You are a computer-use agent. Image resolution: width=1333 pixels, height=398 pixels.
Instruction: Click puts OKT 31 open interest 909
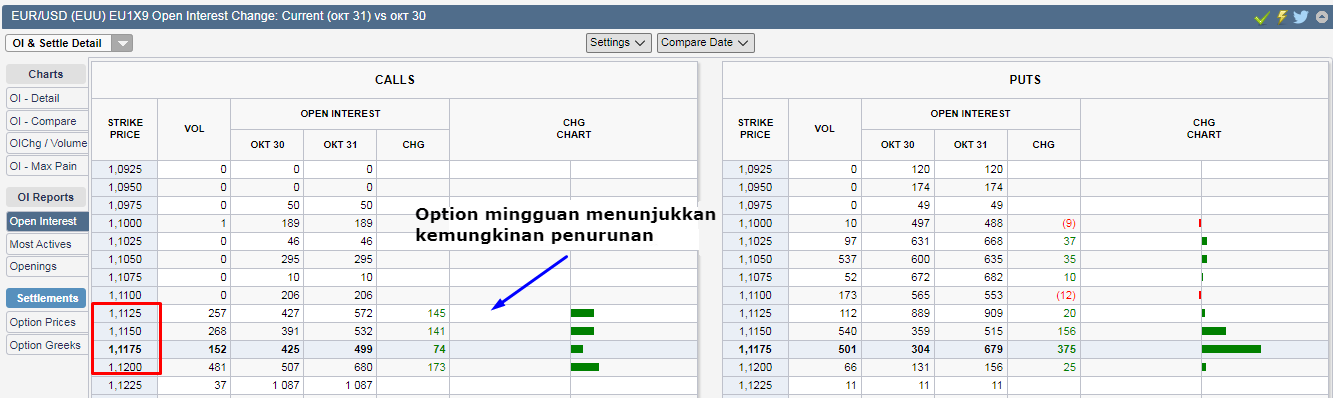click(x=992, y=313)
